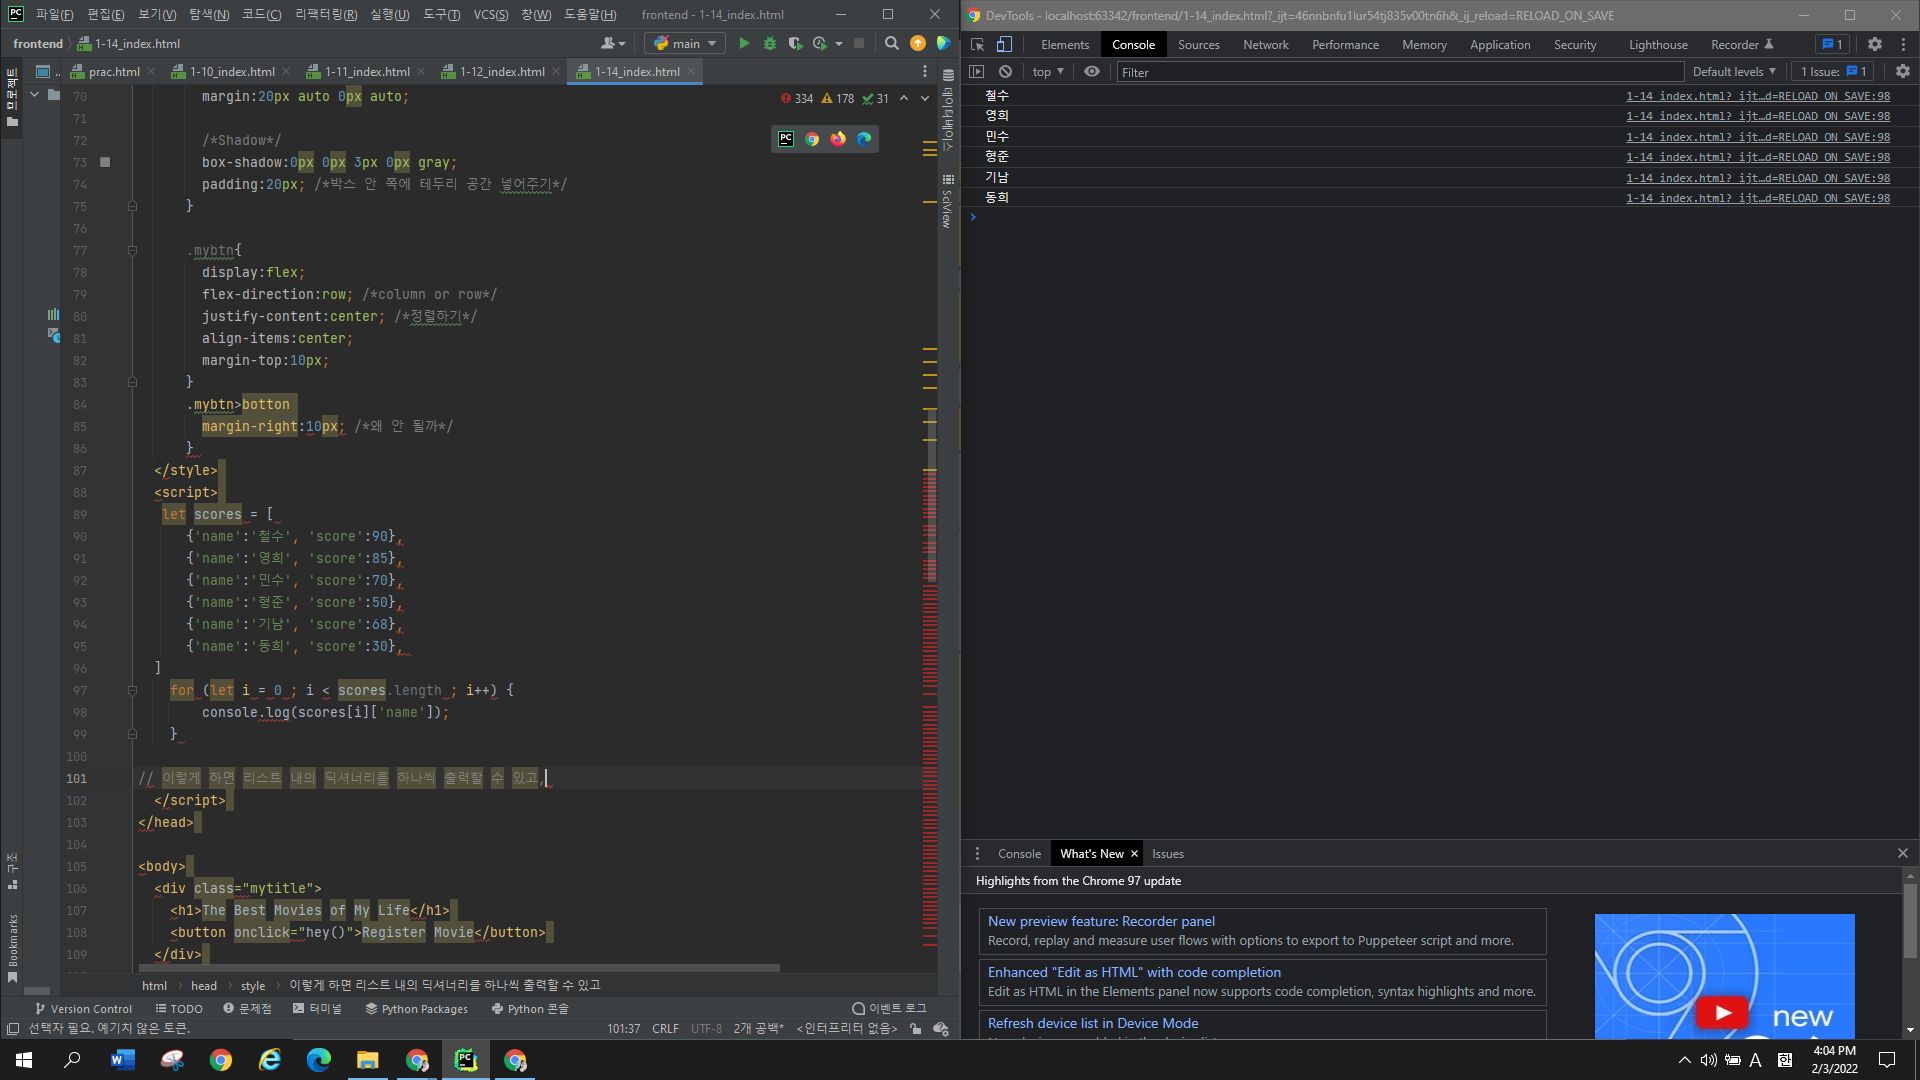Switch to the Issues drawer tab
1920x1080 pixels.
pyautogui.click(x=1167, y=854)
